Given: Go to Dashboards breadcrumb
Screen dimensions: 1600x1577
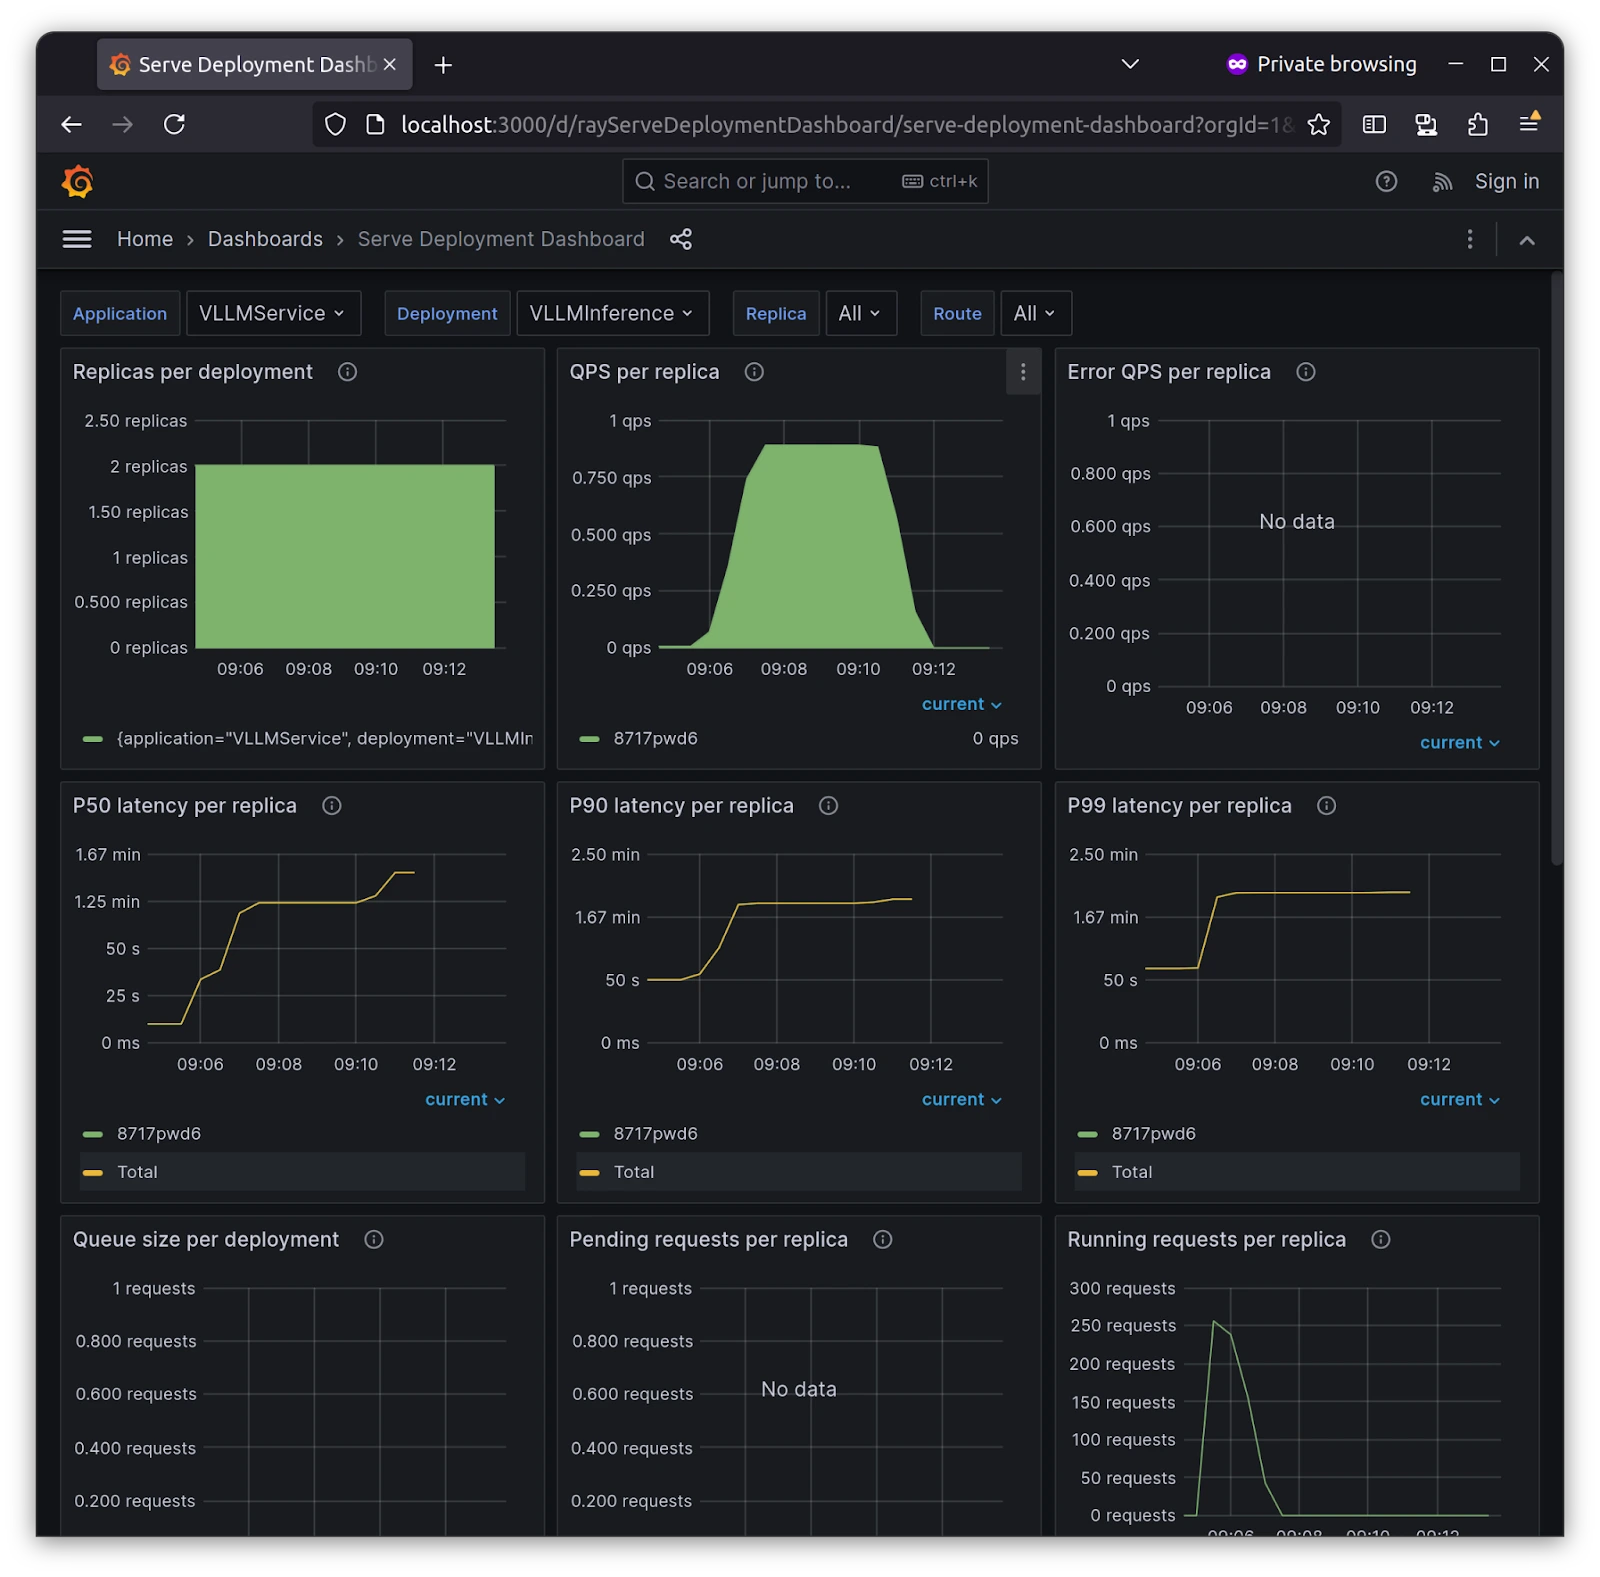Looking at the screenshot, I should [x=265, y=239].
